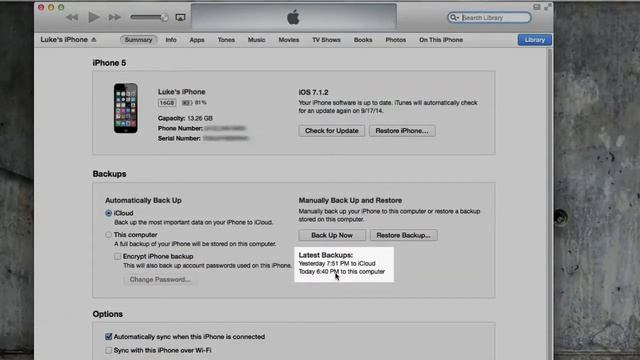Click the Phone Number label
The image size is (640, 360).
[180, 128]
